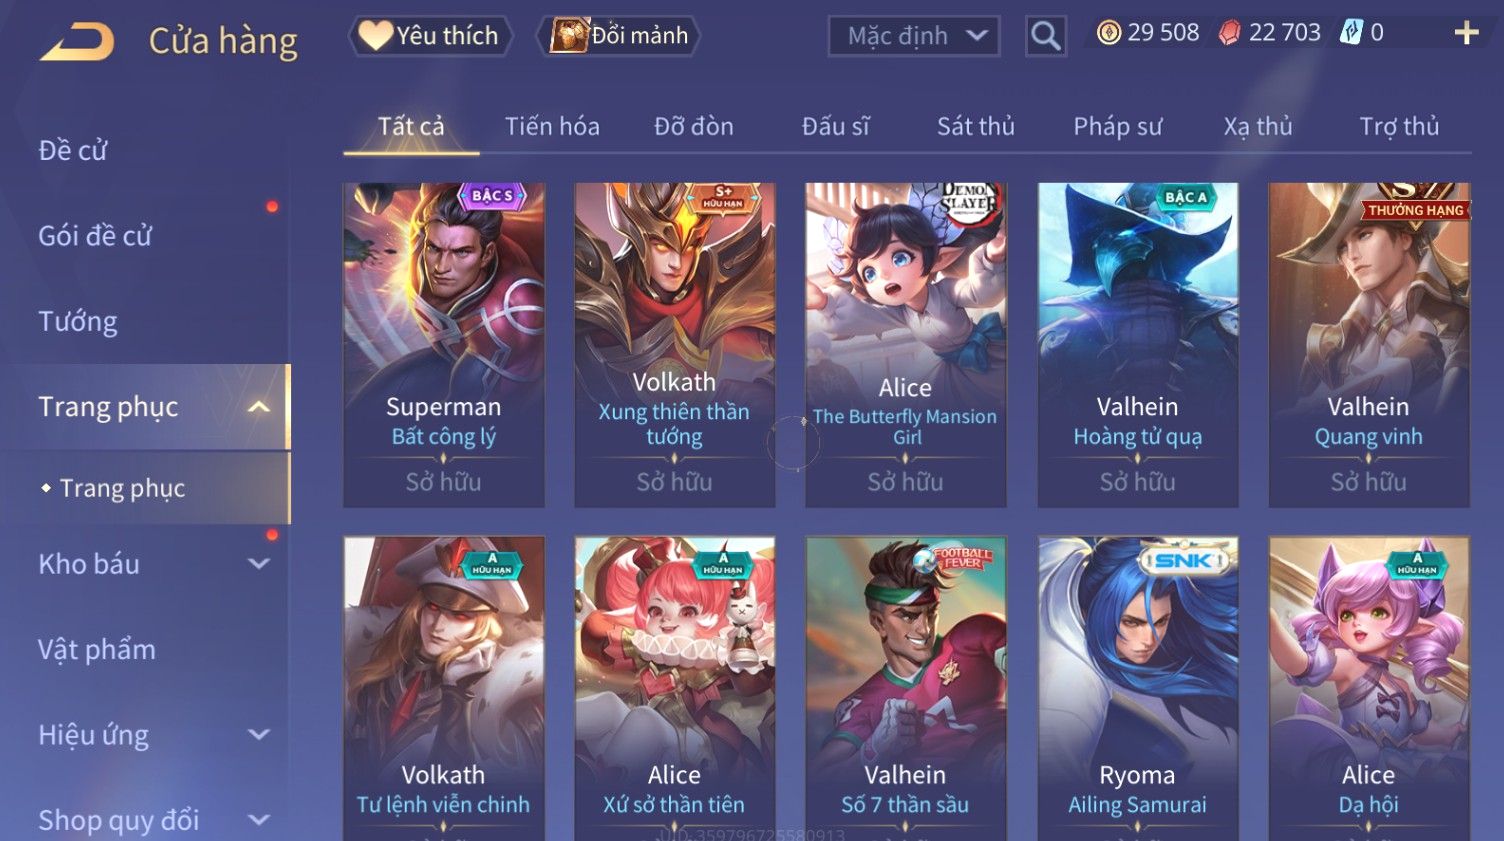Open the search magnifier icon
Screen dimensions: 1504x841
tap(1045, 36)
